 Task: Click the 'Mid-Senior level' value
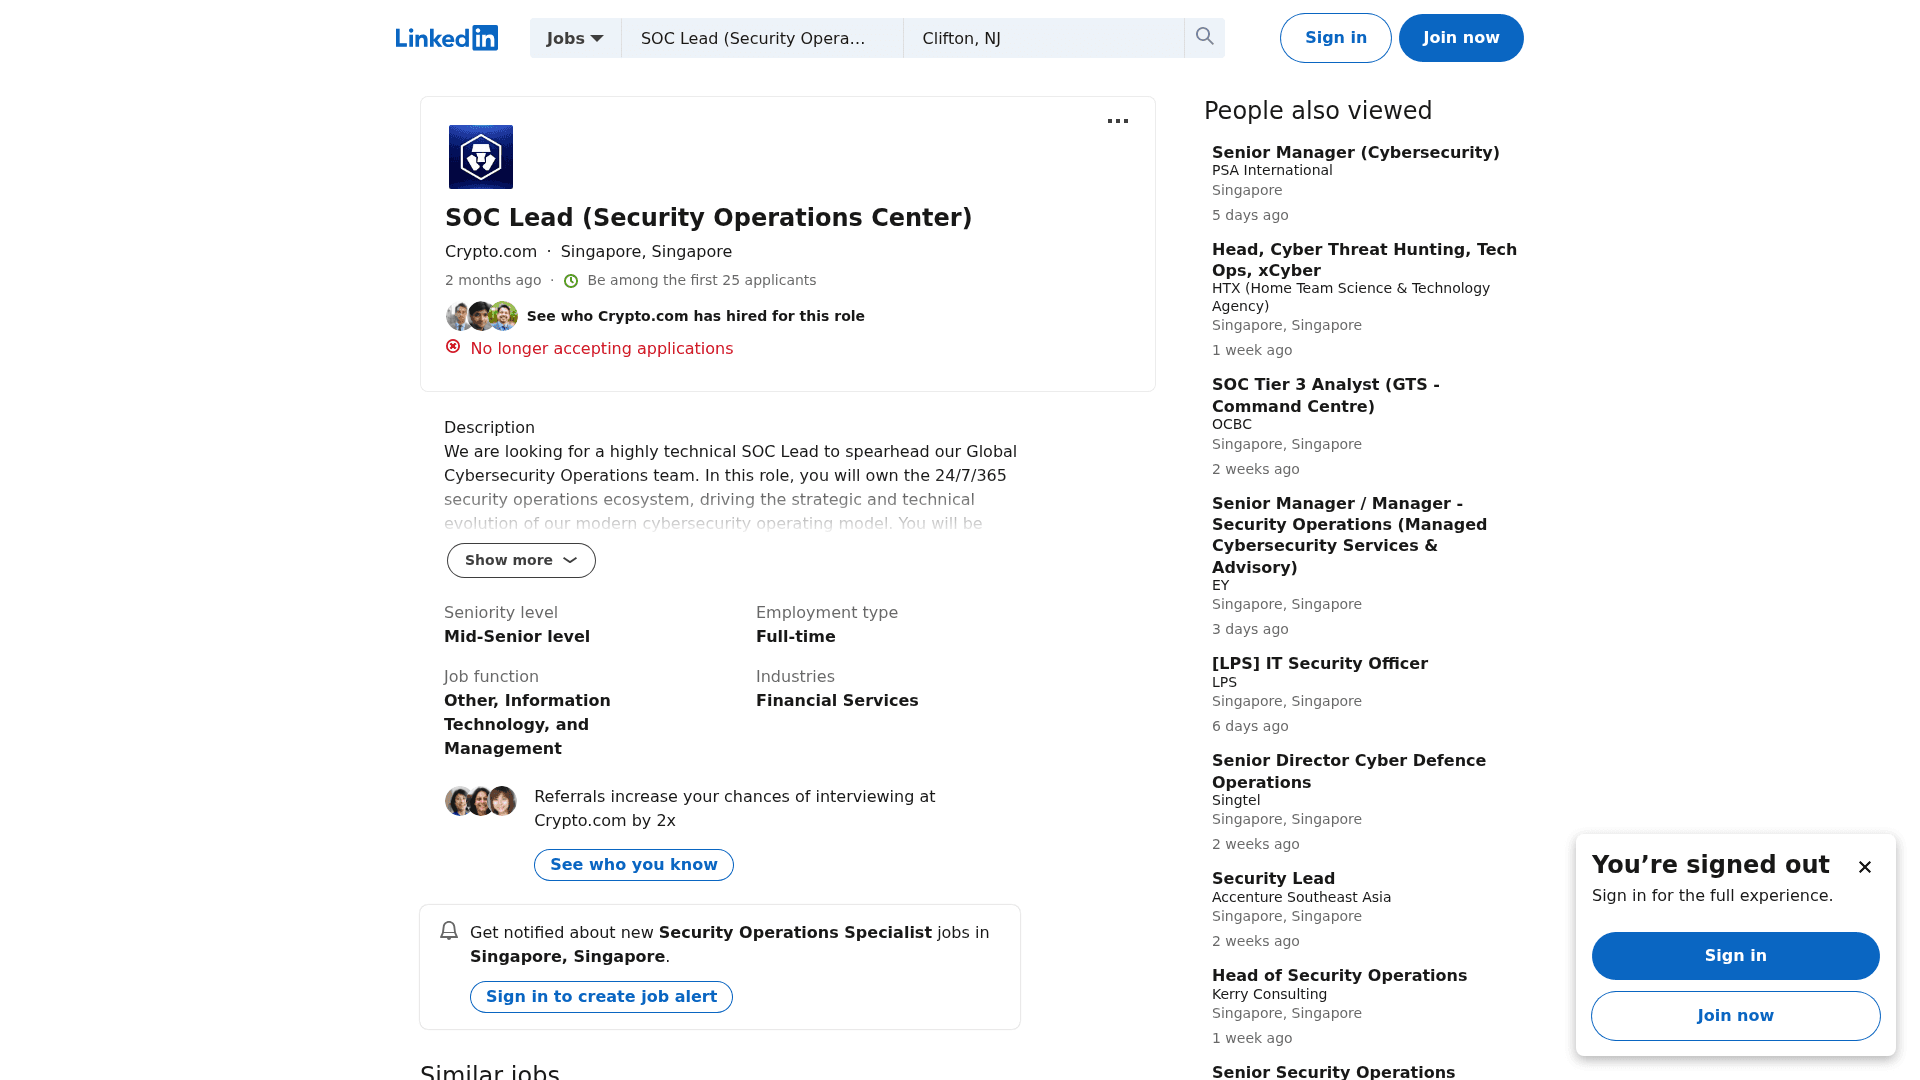pyautogui.click(x=517, y=637)
